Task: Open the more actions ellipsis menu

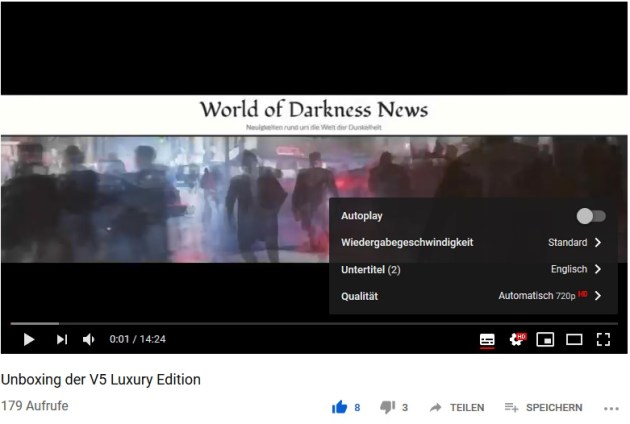Action: [x=611, y=409]
